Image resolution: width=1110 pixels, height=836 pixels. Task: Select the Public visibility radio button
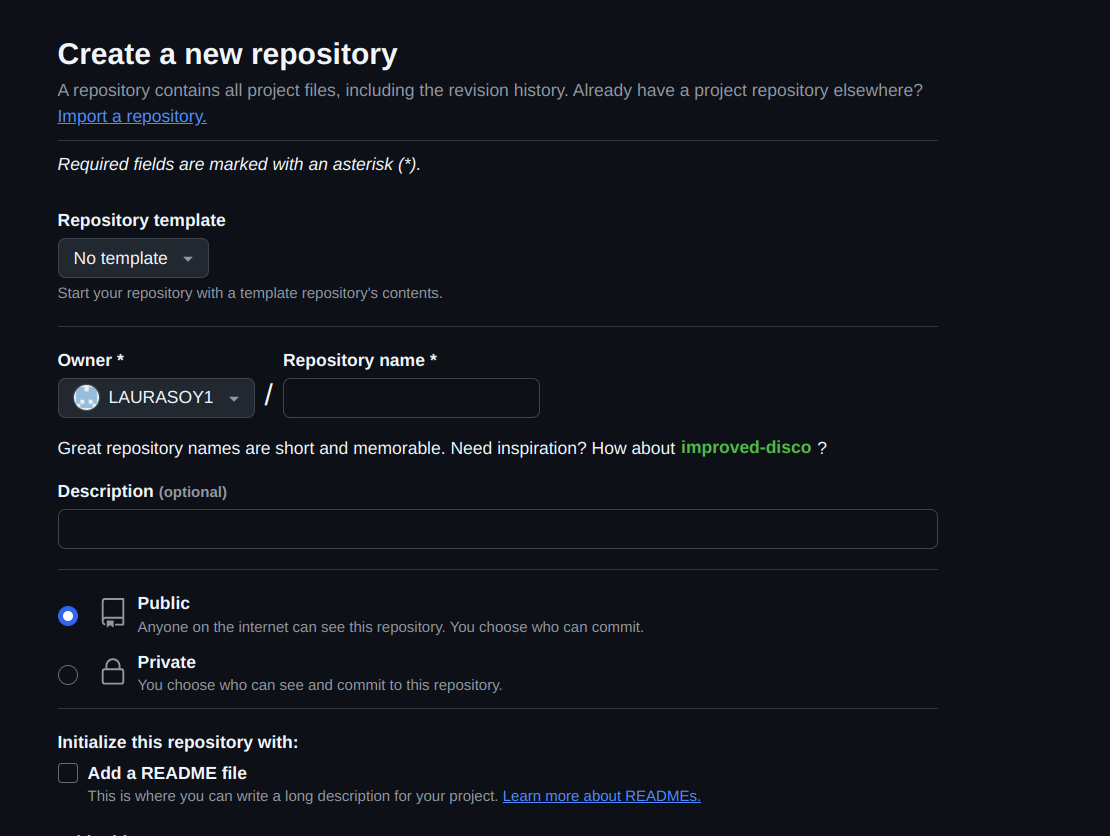[x=67, y=615]
